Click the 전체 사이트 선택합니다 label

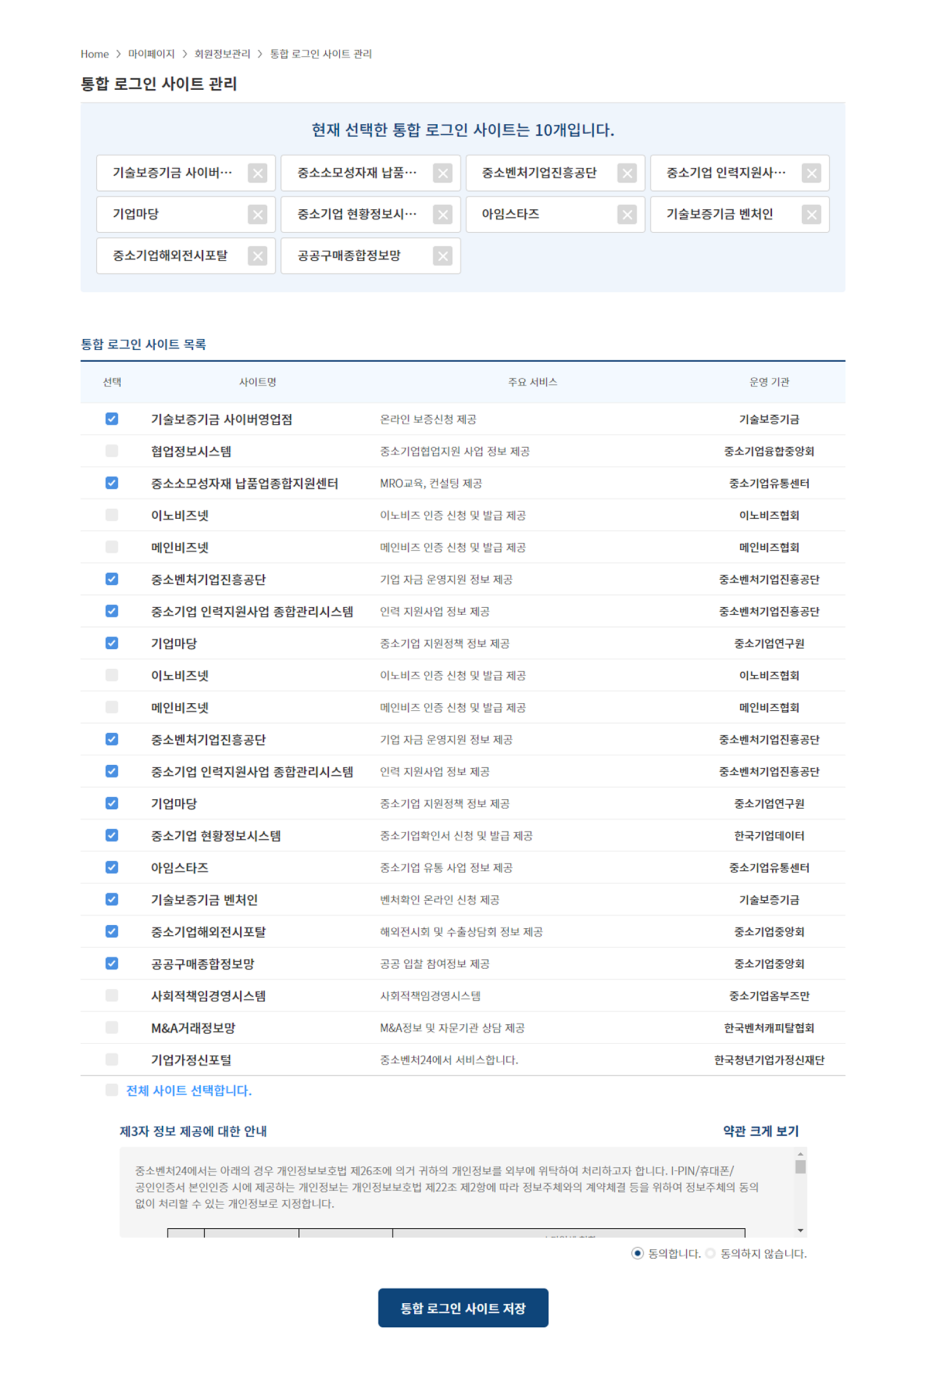point(189,1090)
